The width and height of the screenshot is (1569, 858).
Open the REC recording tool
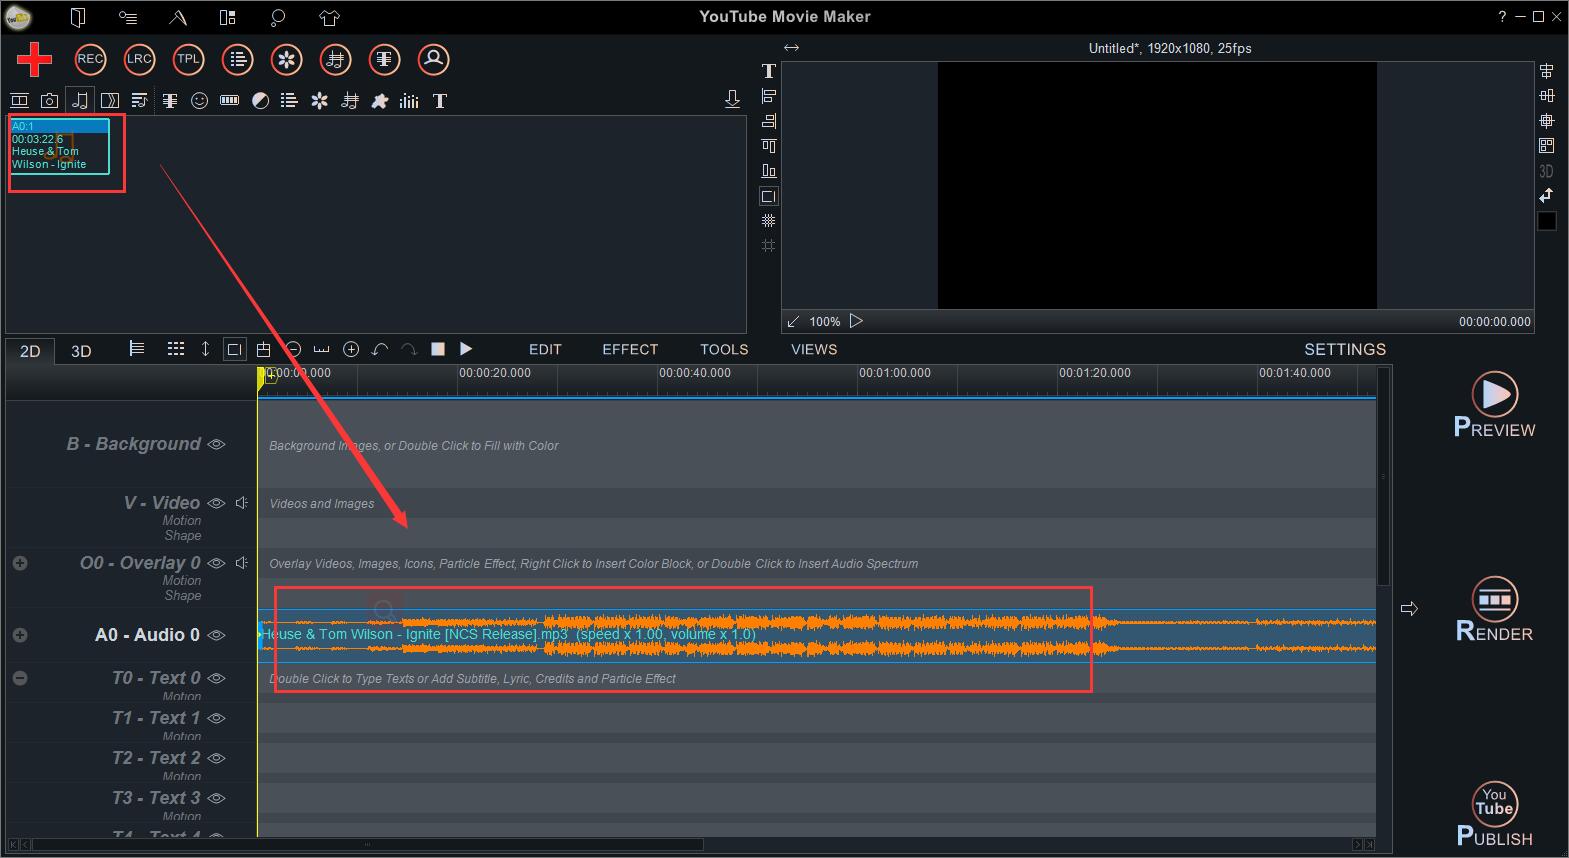tap(90, 59)
